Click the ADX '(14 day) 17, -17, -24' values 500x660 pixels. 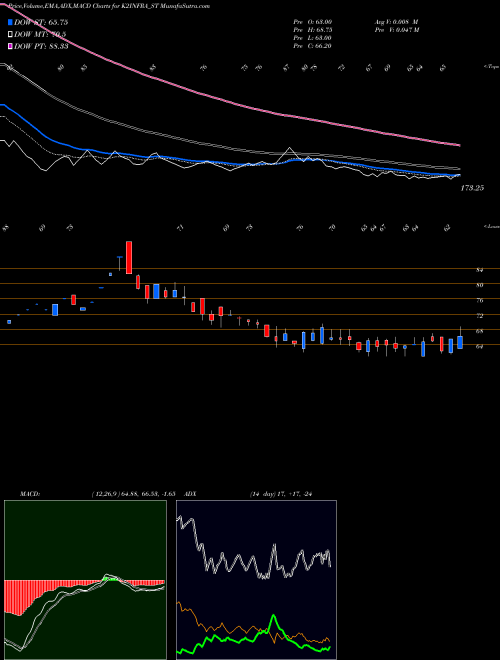pos(283,493)
